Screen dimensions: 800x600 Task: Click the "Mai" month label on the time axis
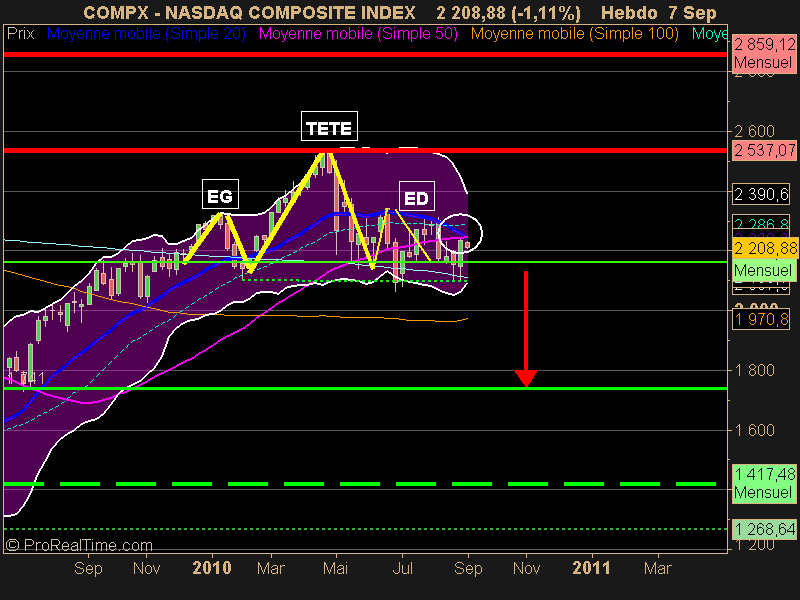coord(335,568)
